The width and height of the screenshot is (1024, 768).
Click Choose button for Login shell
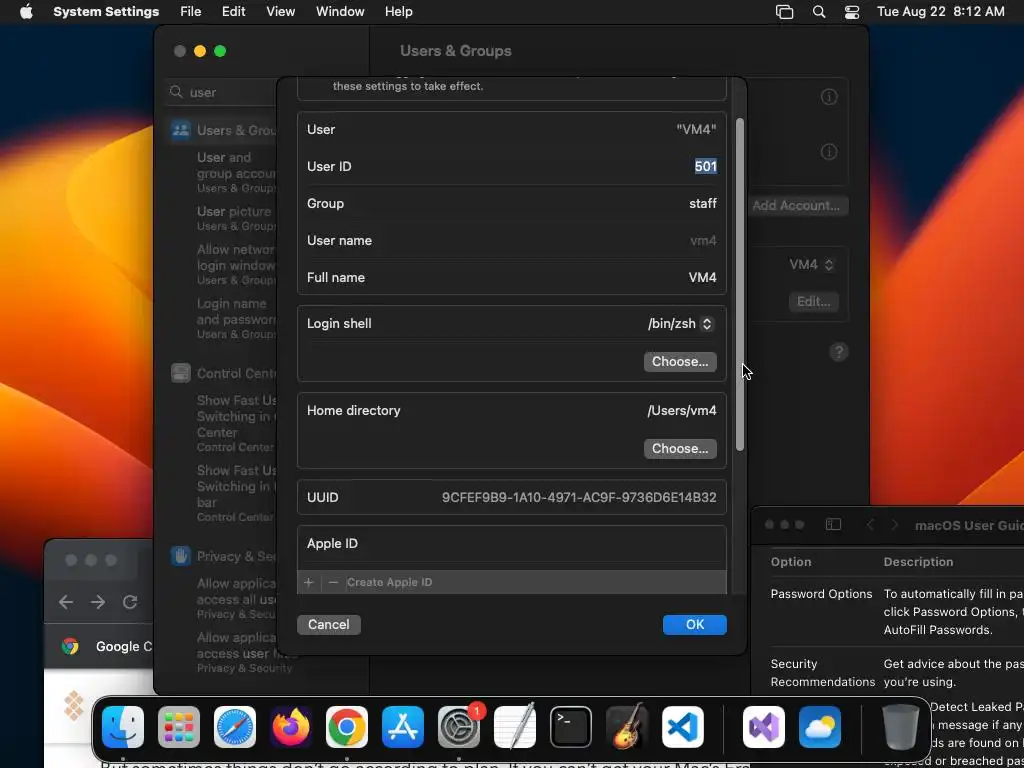click(680, 362)
